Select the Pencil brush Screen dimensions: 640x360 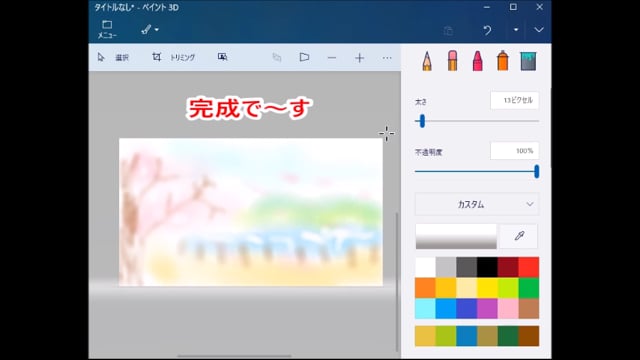pyautogui.click(x=427, y=61)
